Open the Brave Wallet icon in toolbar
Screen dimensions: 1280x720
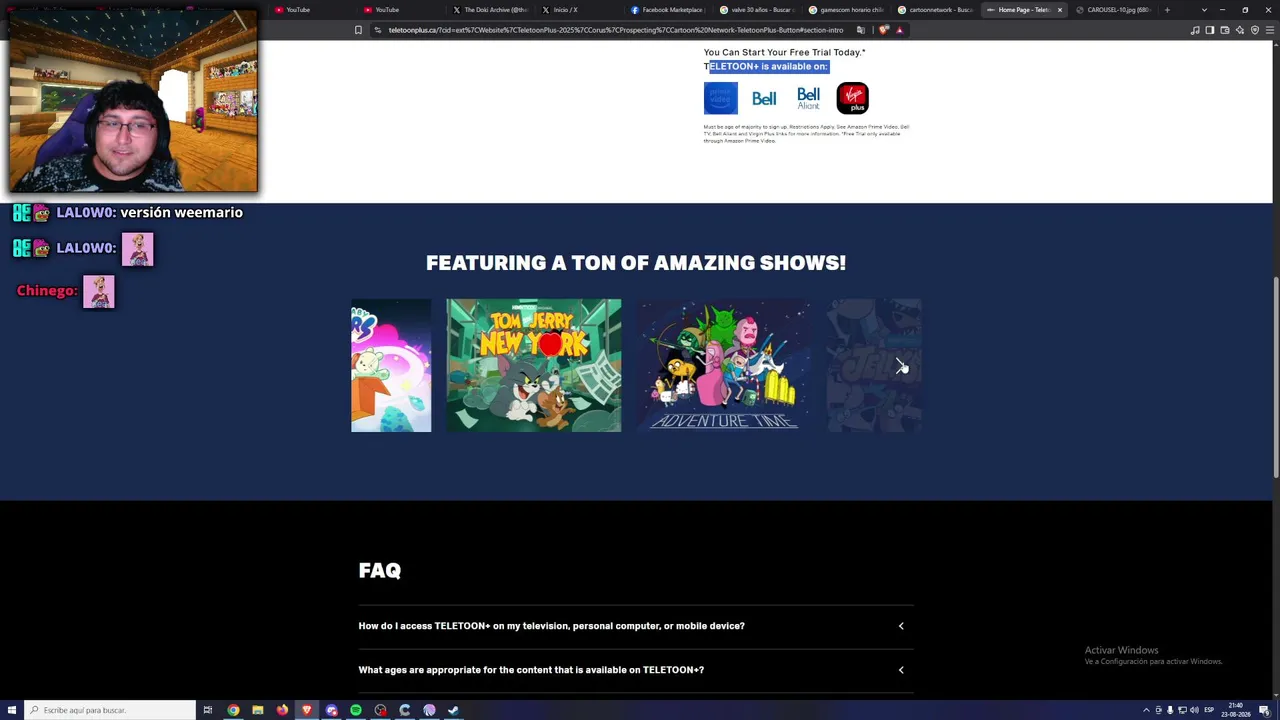click(x=1224, y=30)
